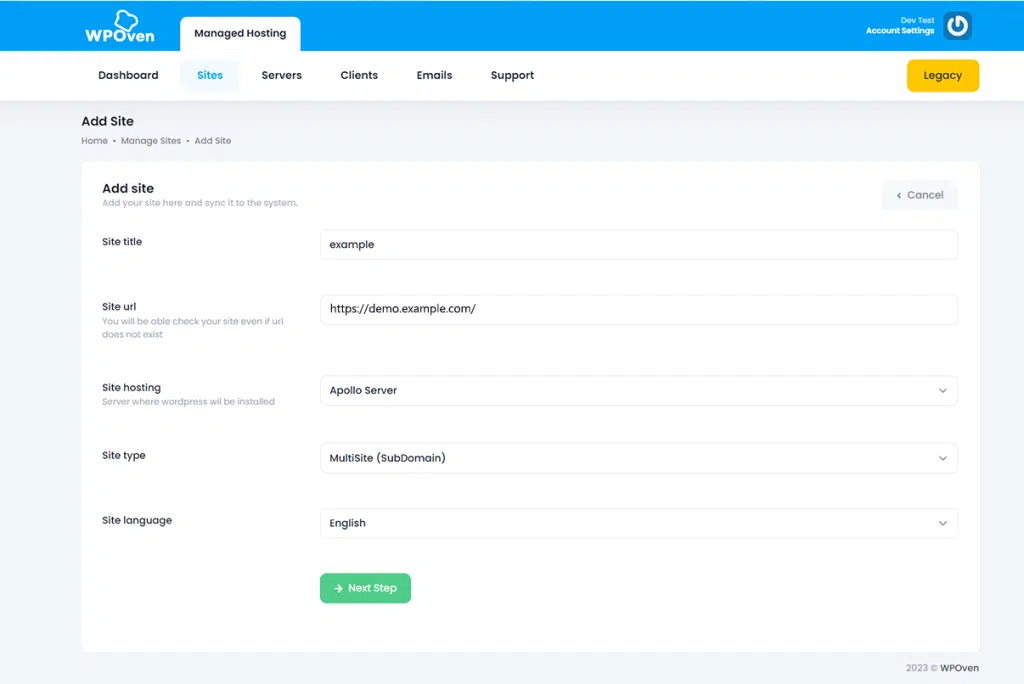1024x684 pixels.
Task: Click the green arrow icon in Next Step
Action: (338, 588)
